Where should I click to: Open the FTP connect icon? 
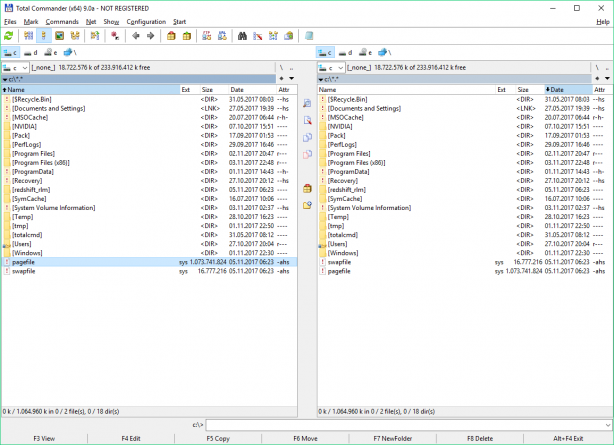pos(206,36)
